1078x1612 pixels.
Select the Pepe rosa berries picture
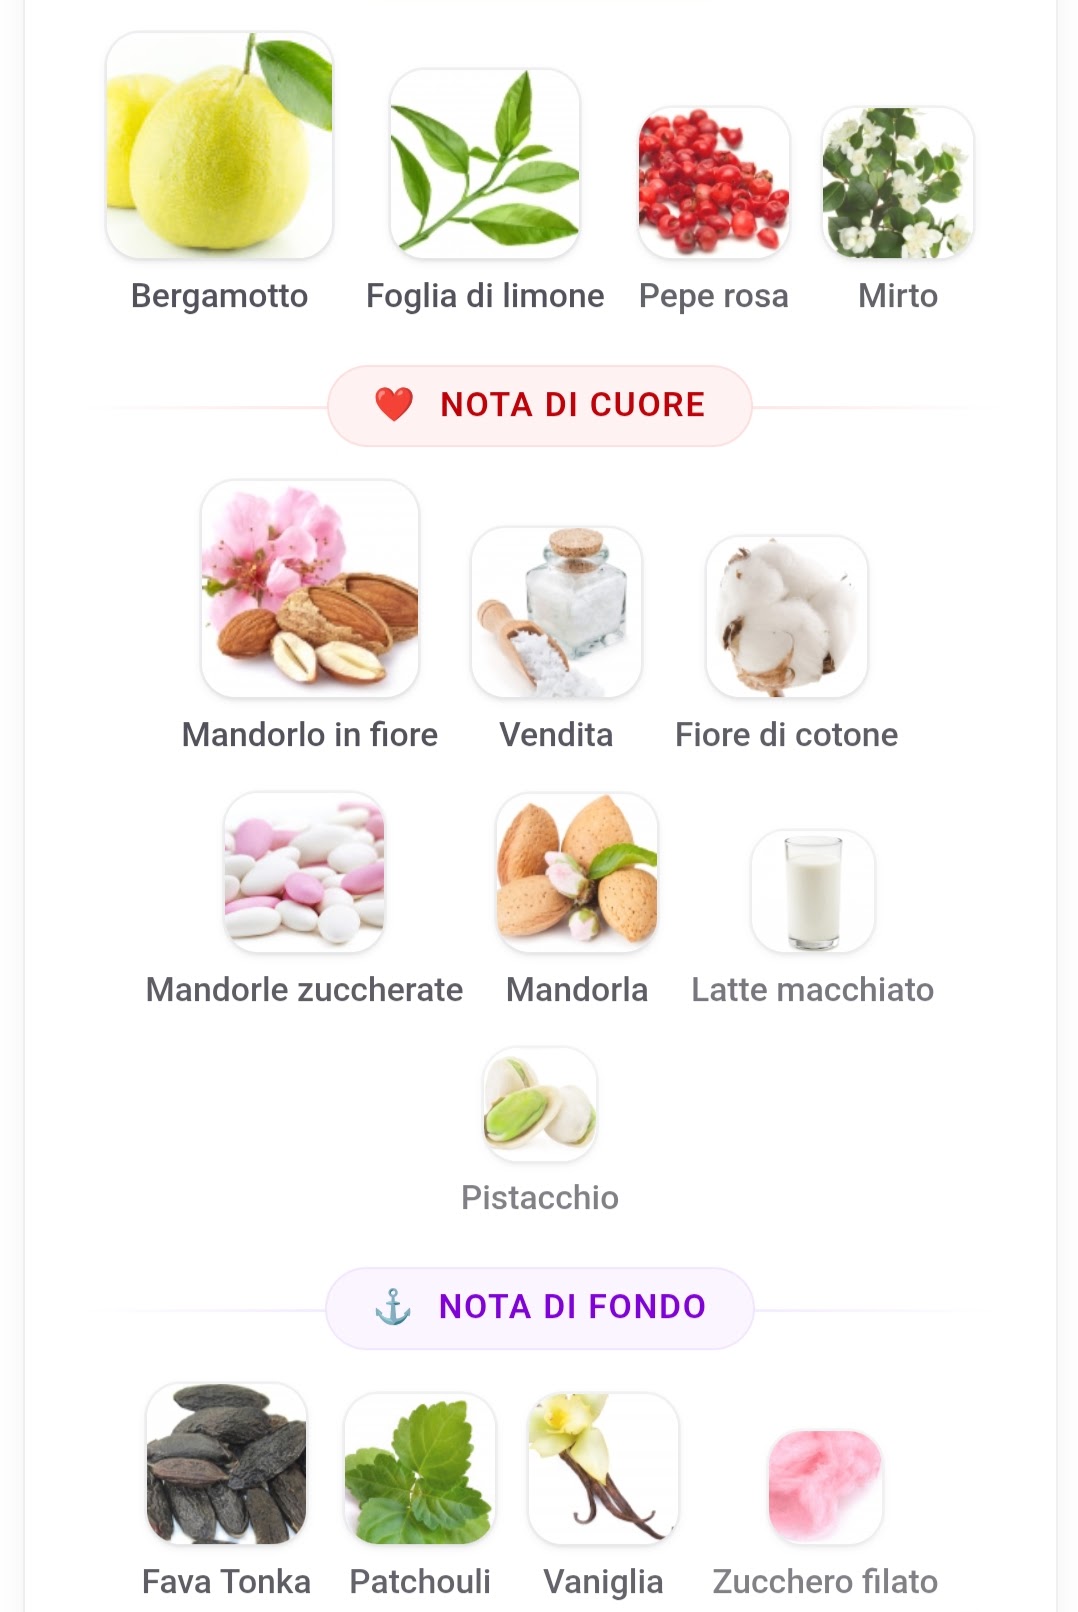tap(714, 182)
